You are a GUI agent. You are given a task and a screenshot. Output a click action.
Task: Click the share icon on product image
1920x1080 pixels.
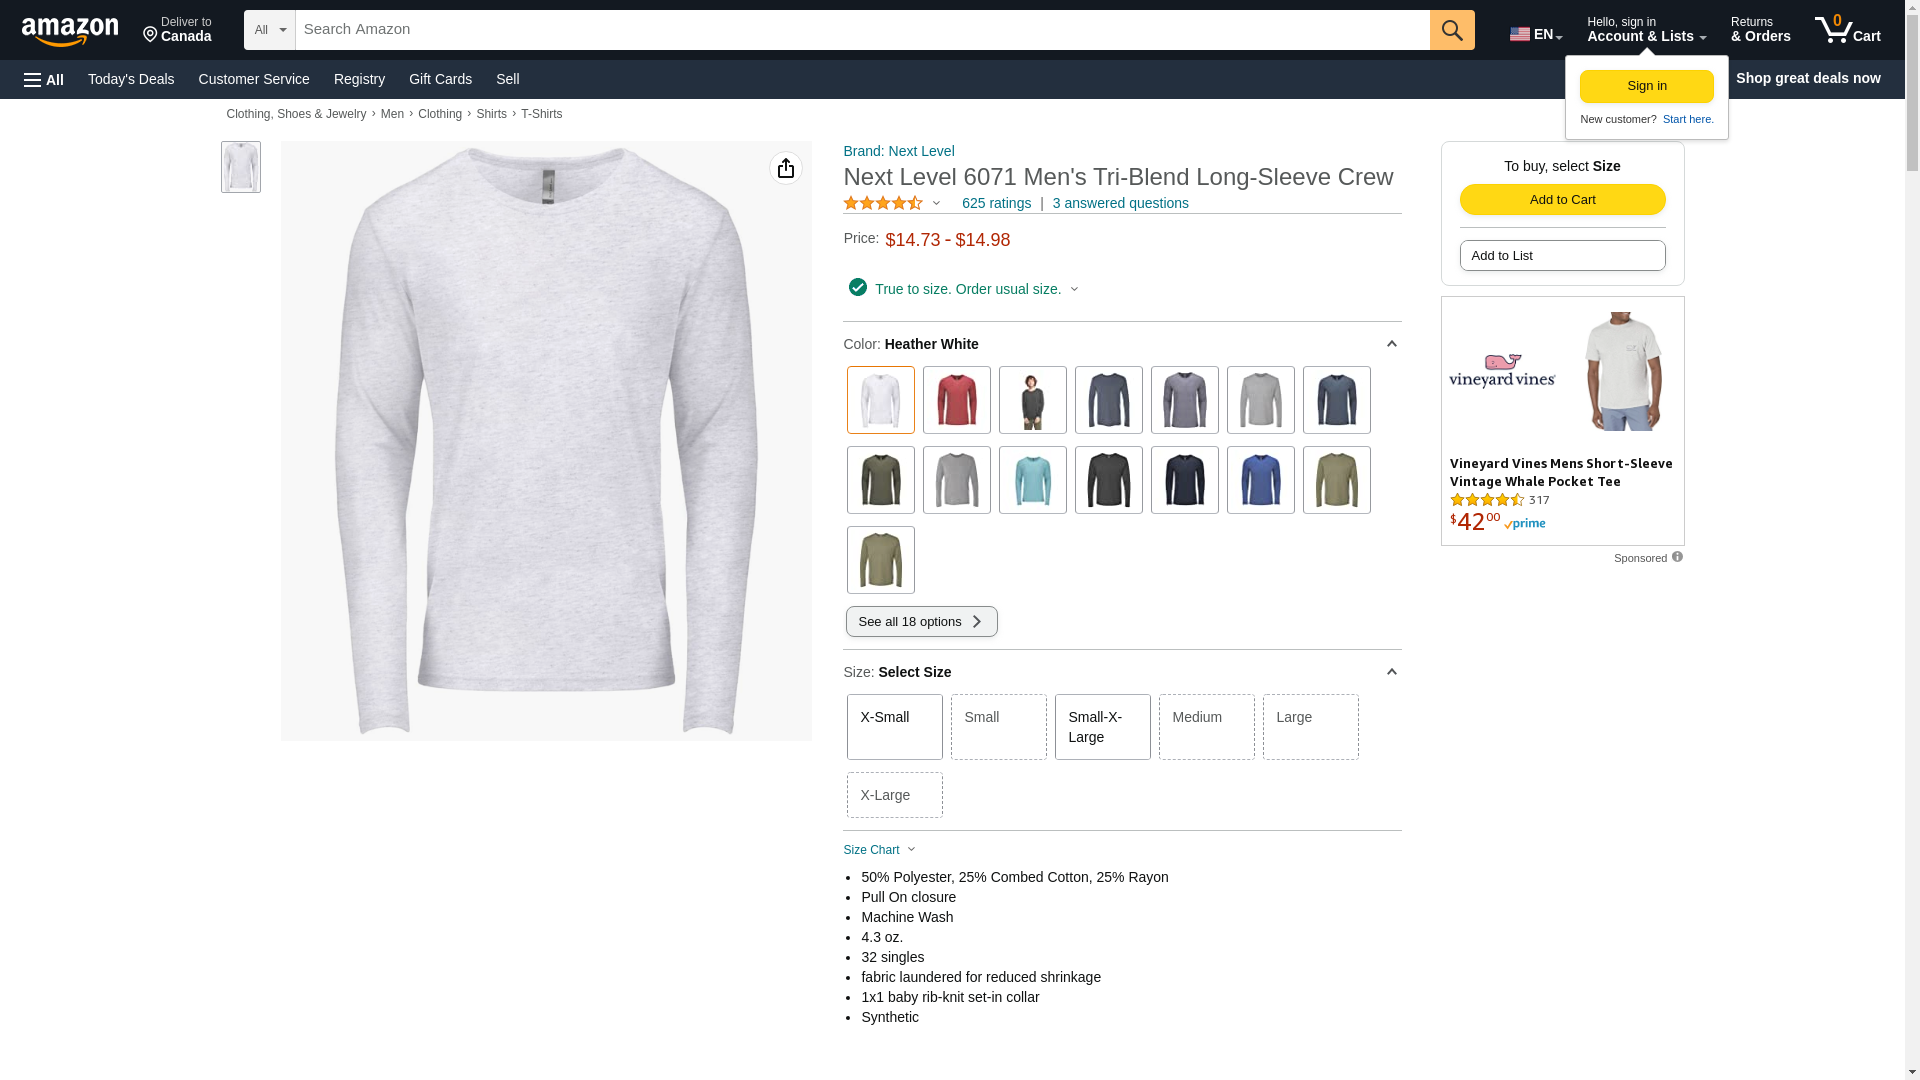pos(785,168)
